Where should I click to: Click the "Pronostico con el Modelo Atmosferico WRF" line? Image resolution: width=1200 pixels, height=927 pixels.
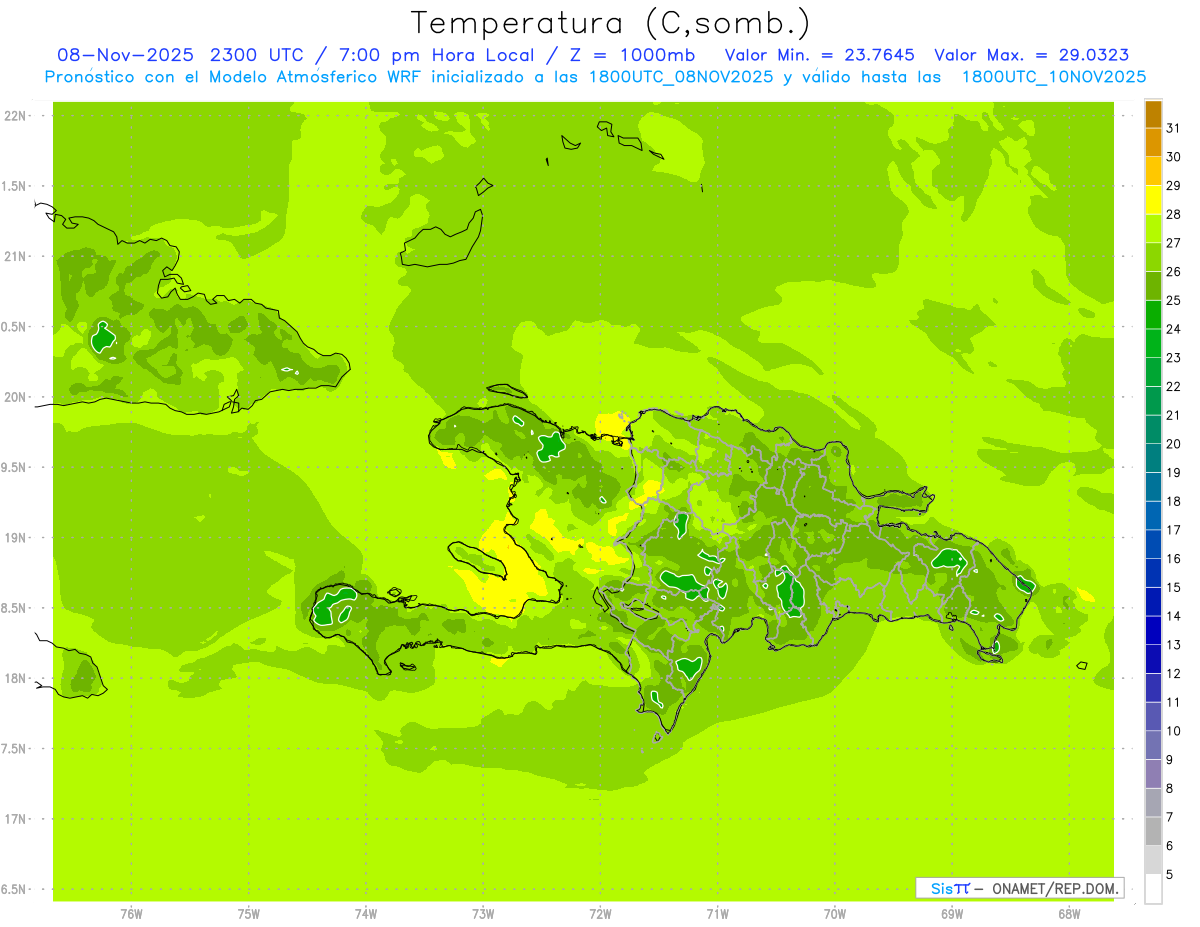(234, 77)
